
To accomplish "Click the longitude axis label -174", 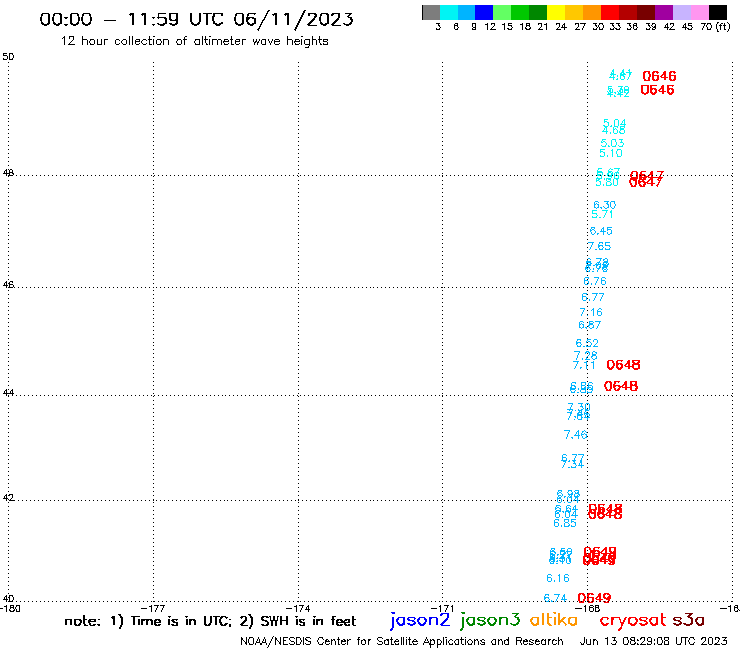I will [x=298, y=608].
